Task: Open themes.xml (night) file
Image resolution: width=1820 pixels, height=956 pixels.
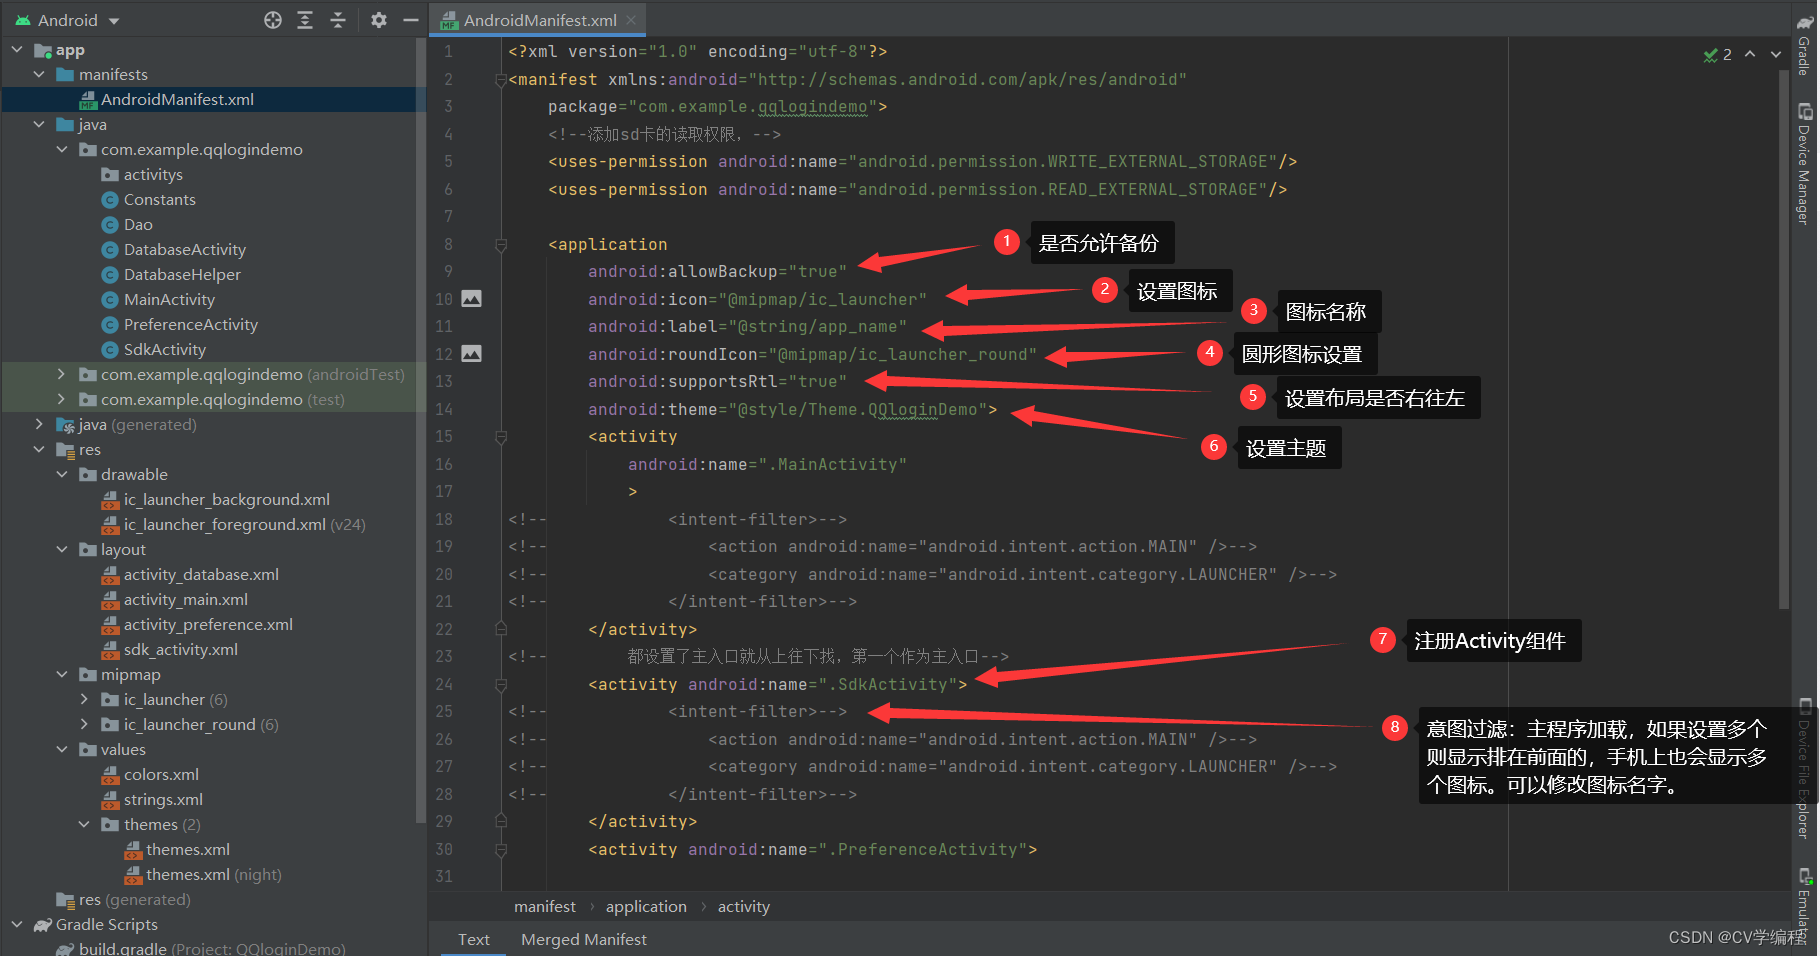Action: tap(213, 874)
